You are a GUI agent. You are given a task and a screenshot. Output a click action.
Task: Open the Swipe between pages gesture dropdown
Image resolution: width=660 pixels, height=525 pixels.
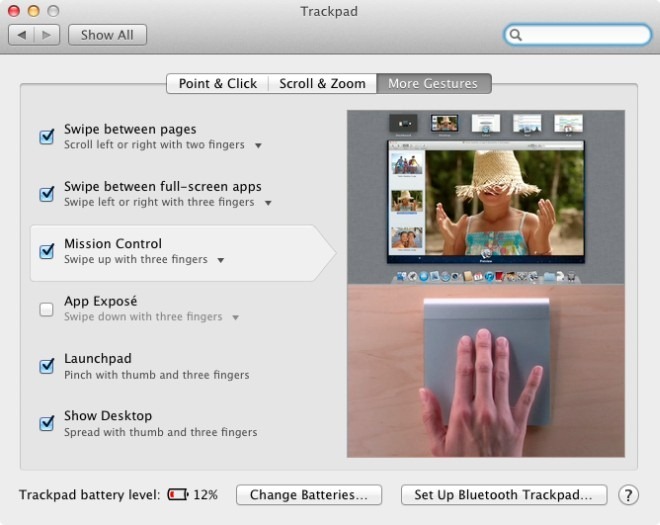pos(258,146)
